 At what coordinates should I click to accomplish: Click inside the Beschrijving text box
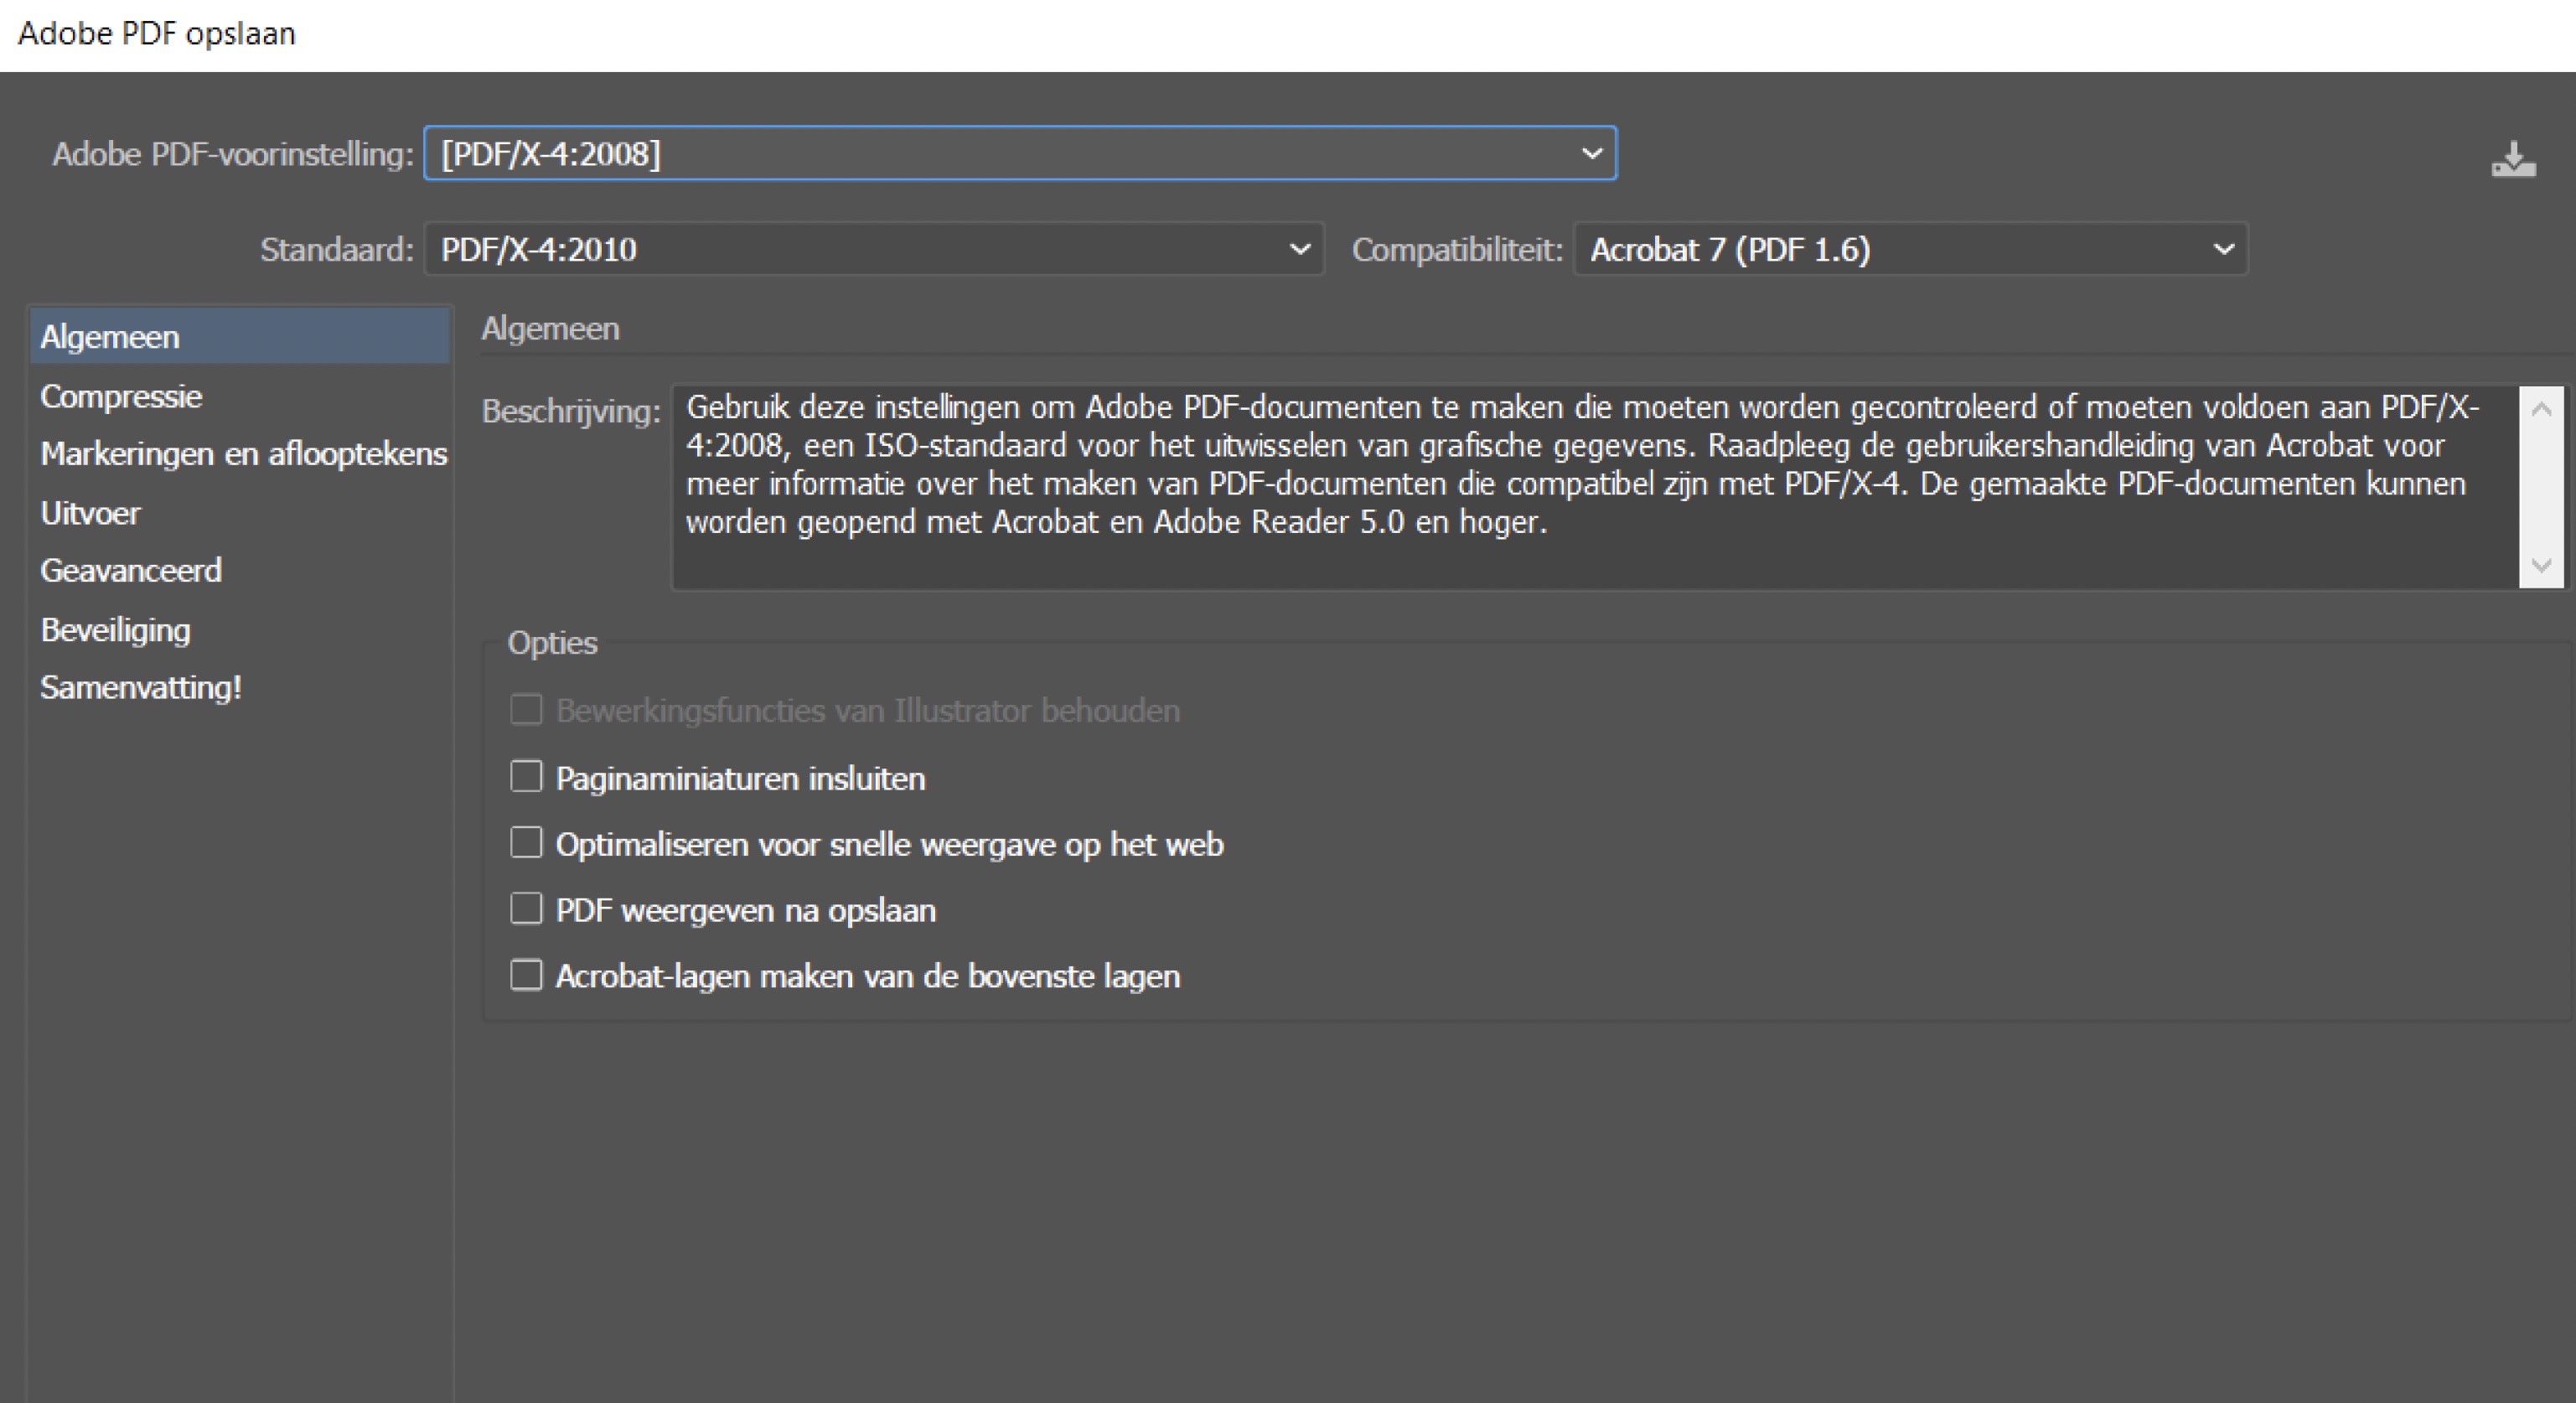coord(1595,487)
